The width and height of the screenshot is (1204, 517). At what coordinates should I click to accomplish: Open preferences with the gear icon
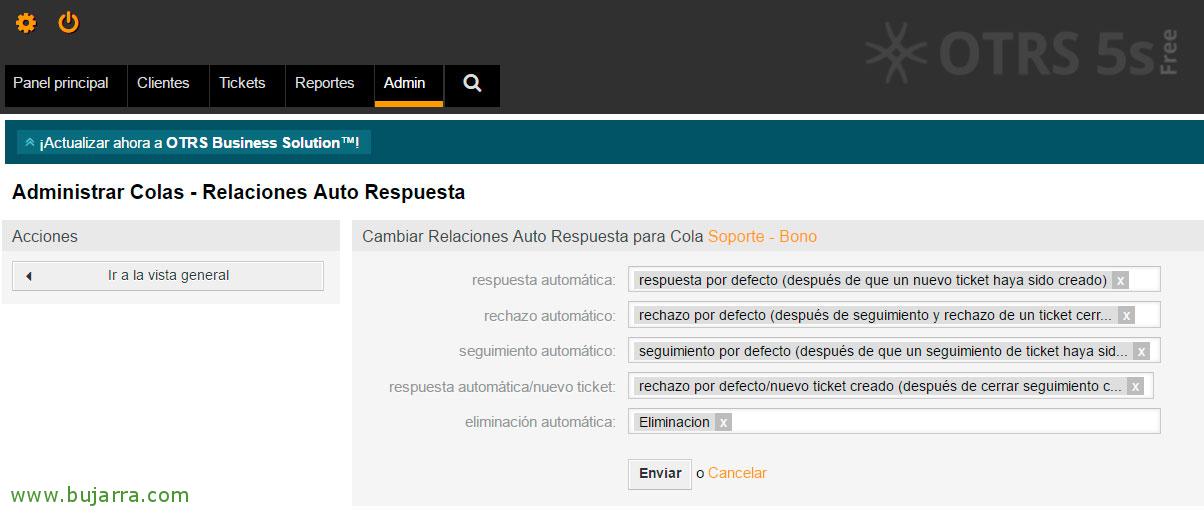(x=26, y=23)
